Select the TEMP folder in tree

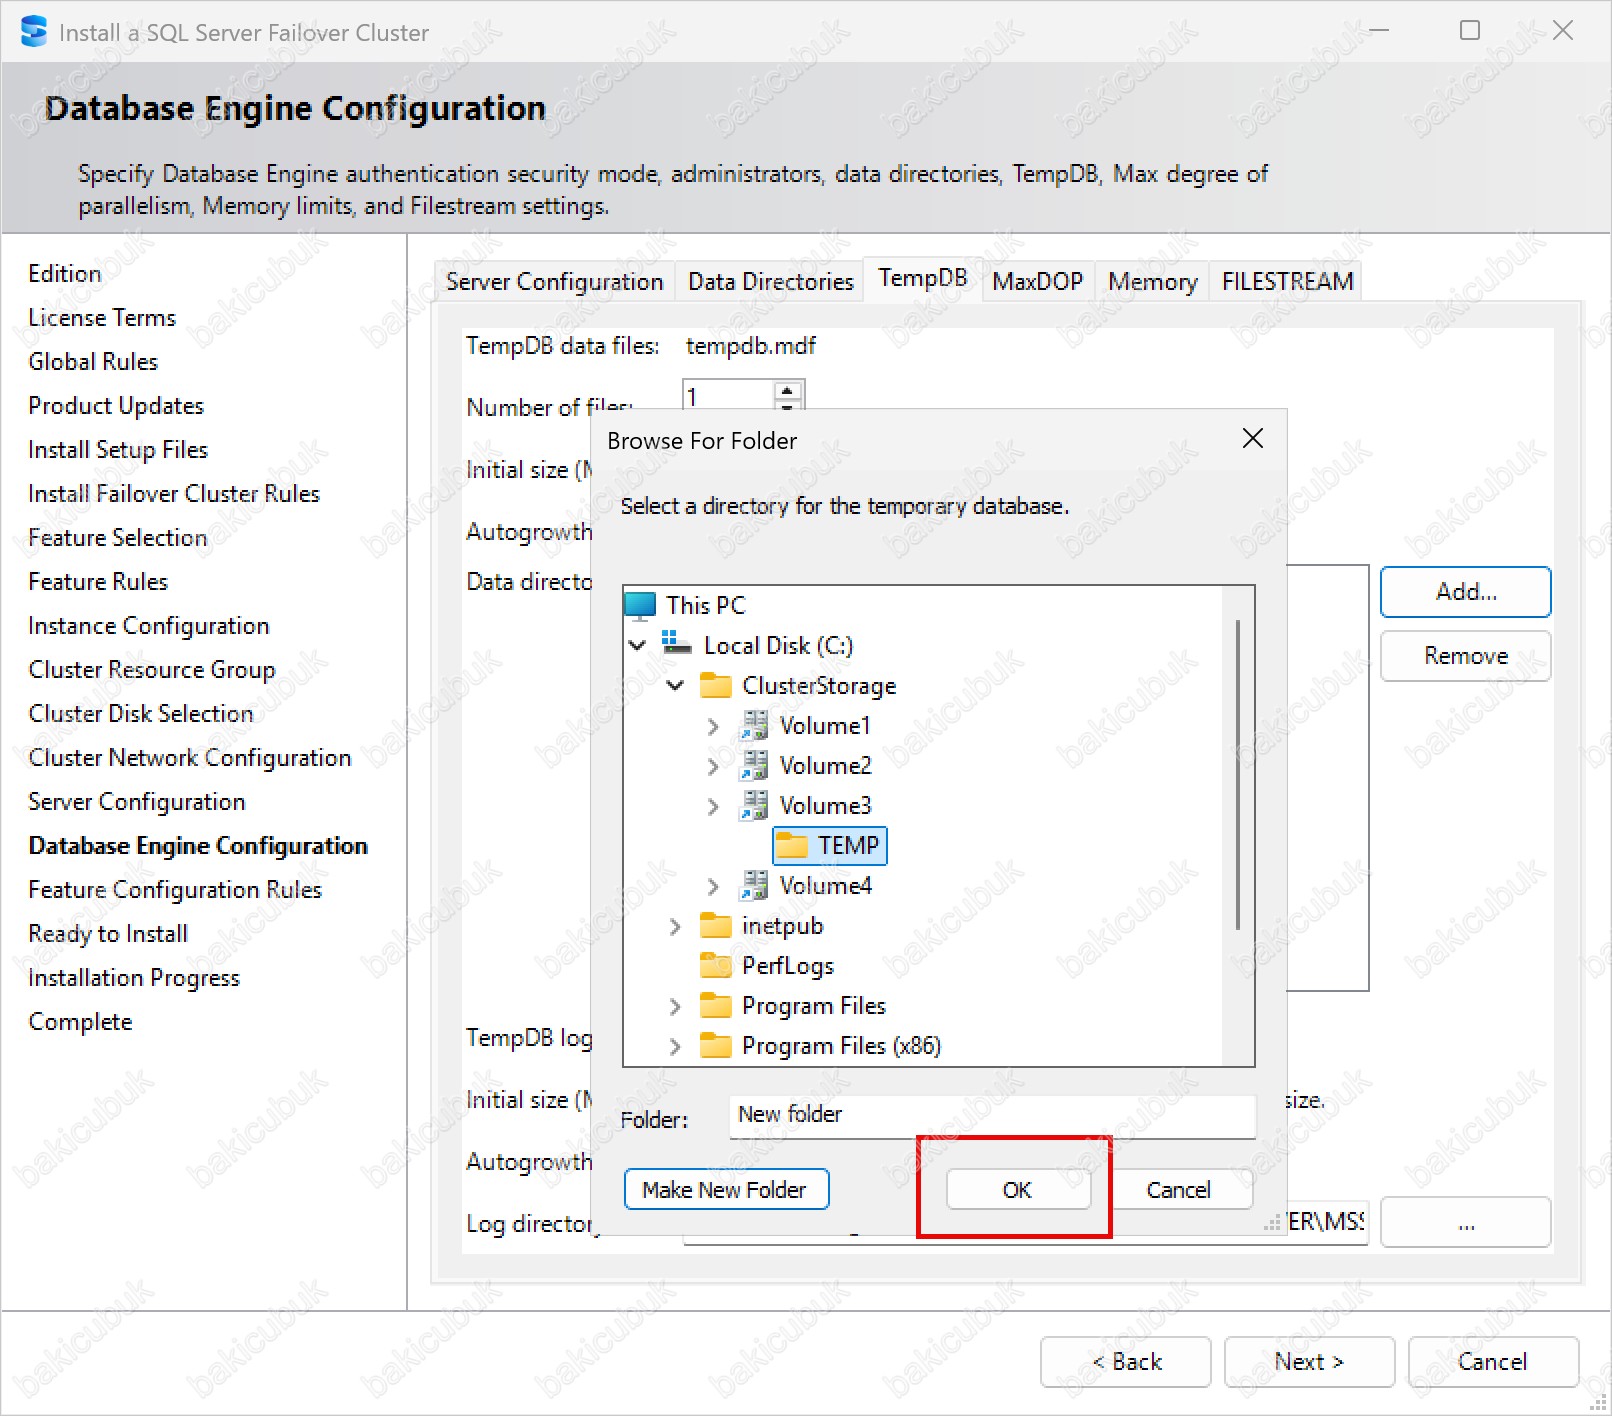tap(847, 846)
